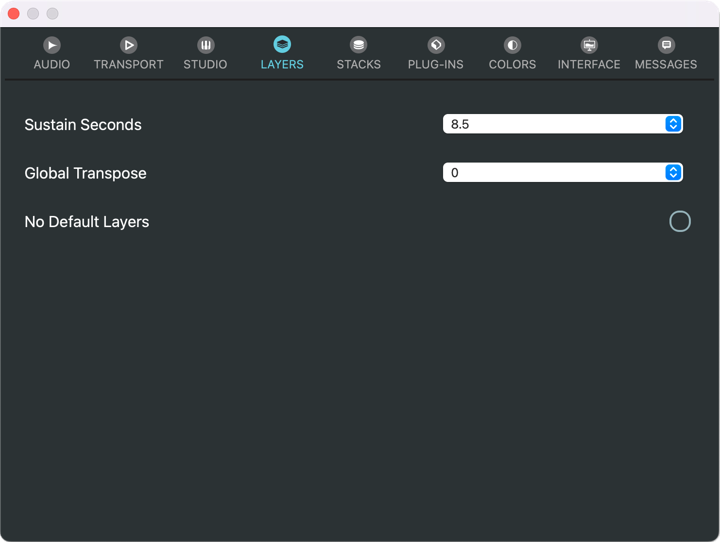Click the Stacks icon in the toolbar
This screenshot has height=542, width=720.
click(x=358, y=45)
